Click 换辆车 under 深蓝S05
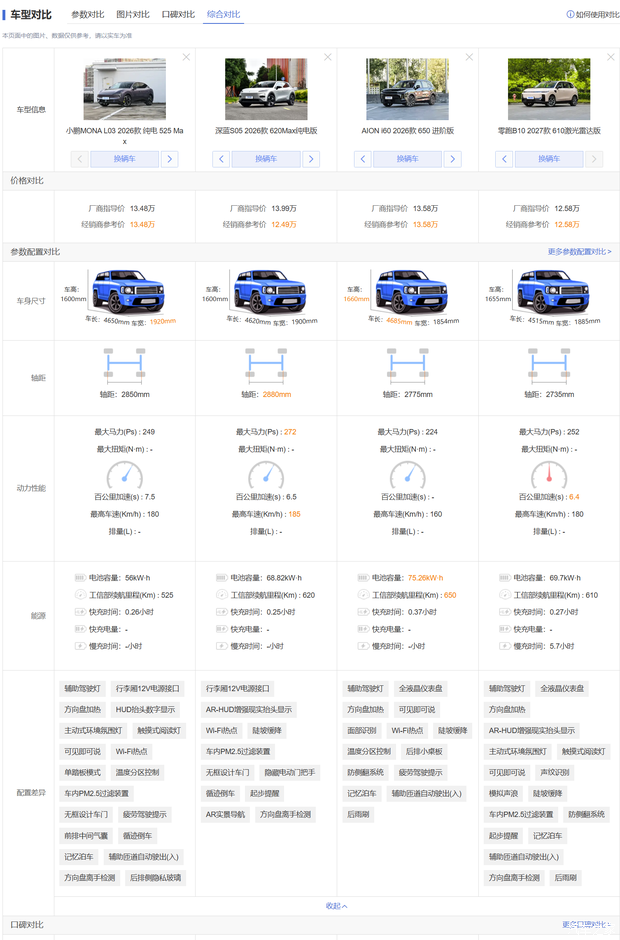The width and height of the screenshot is (620, 940). point(266,159)
